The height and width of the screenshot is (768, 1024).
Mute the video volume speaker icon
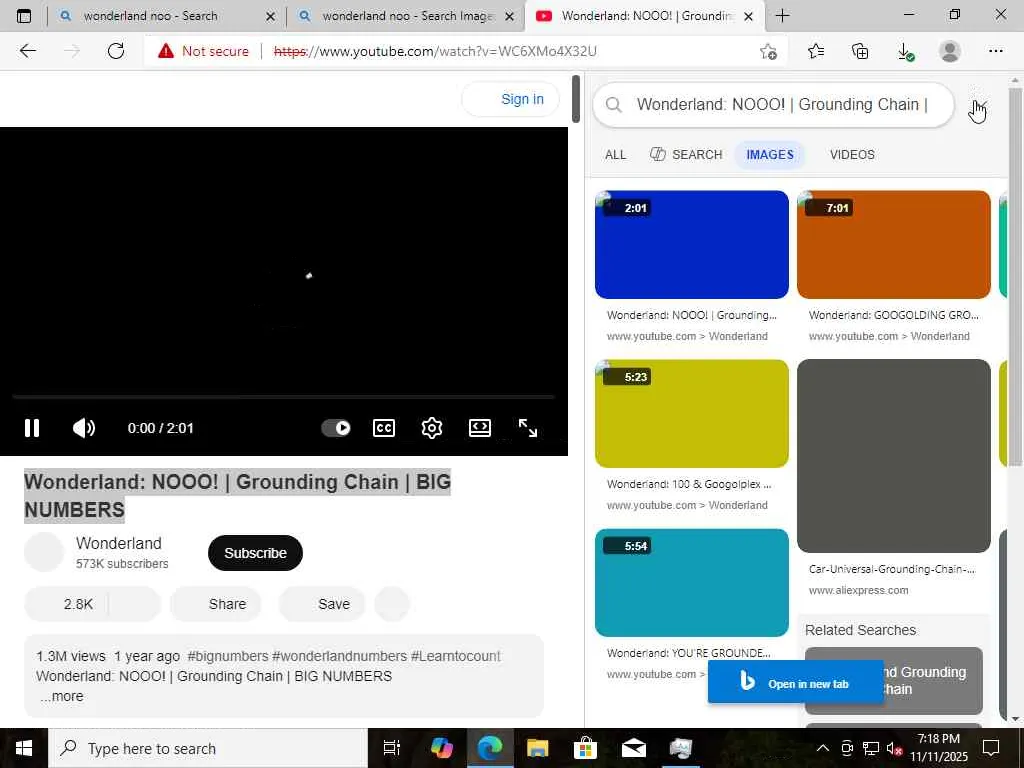(84, 428)
